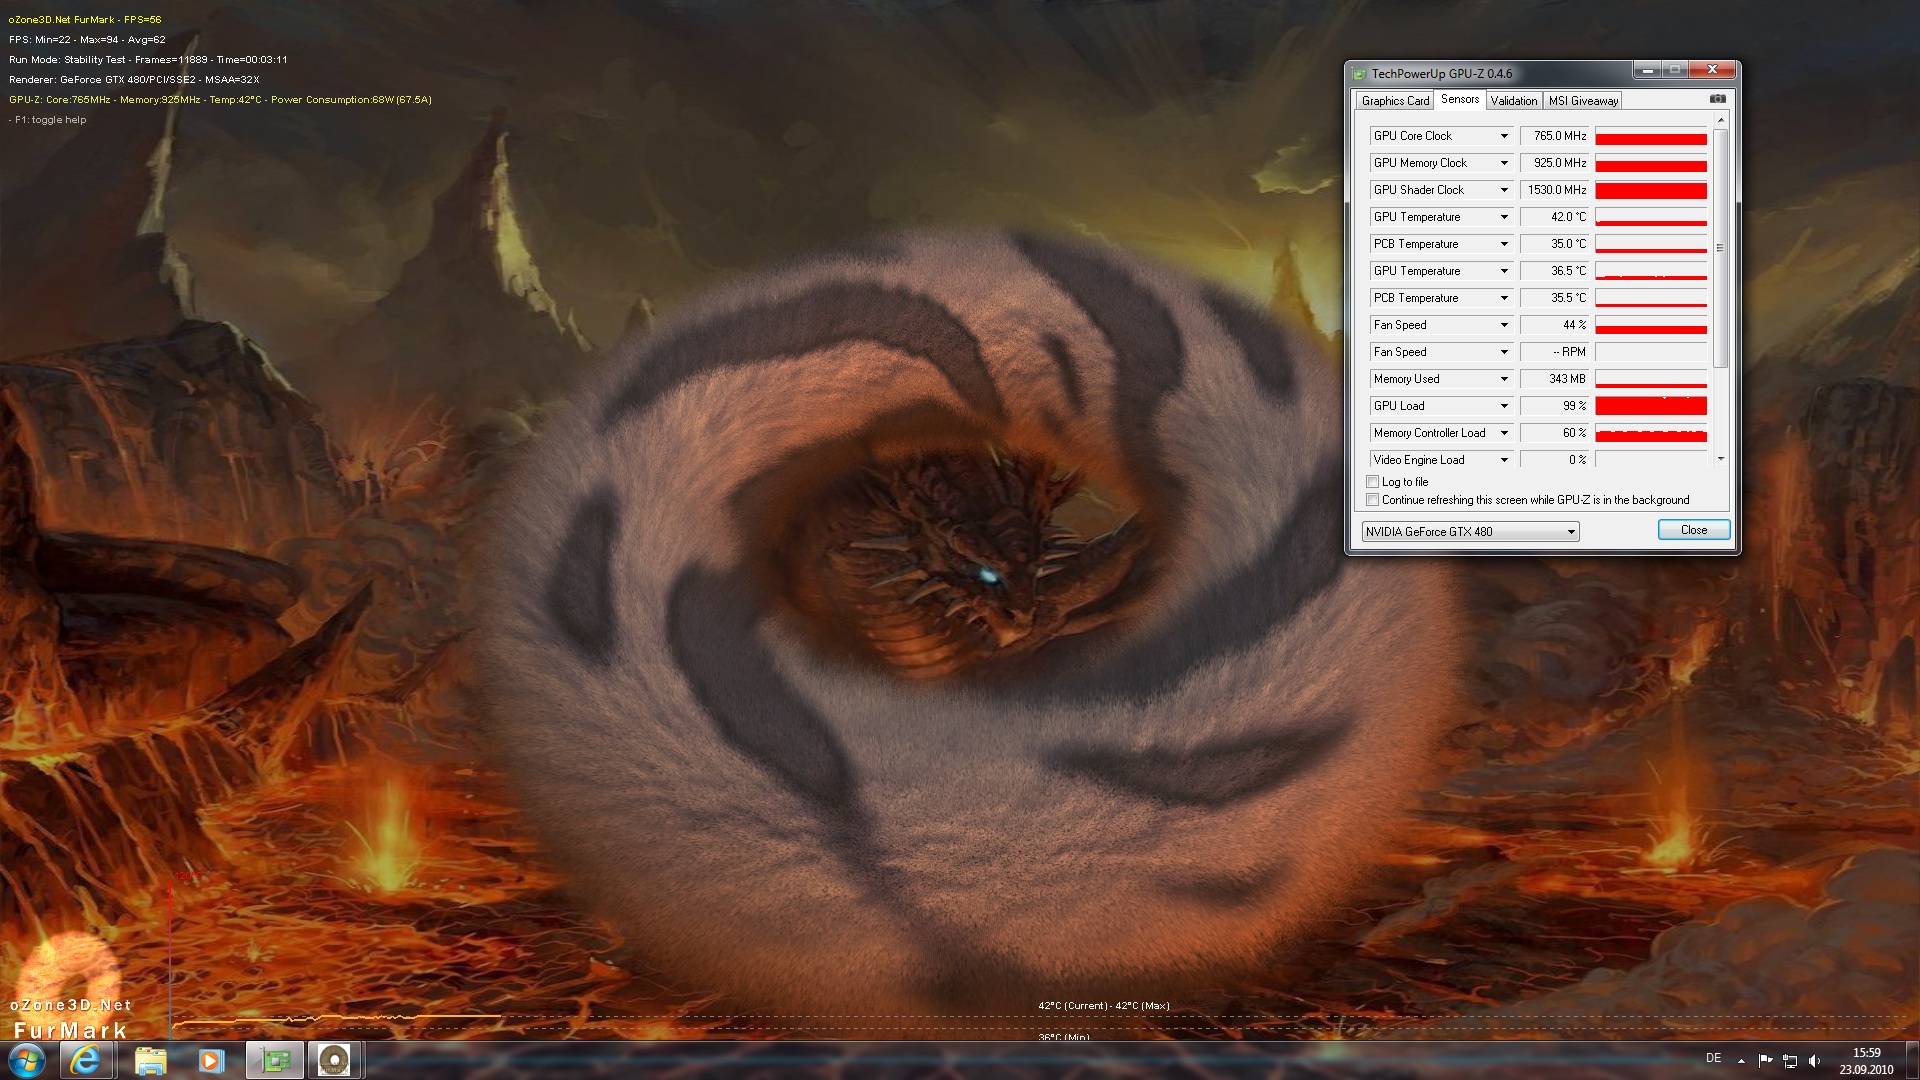The image size is (1920, 1080).
Task: Click the DE language indicator
Action: click(x=1713, y=1058)
